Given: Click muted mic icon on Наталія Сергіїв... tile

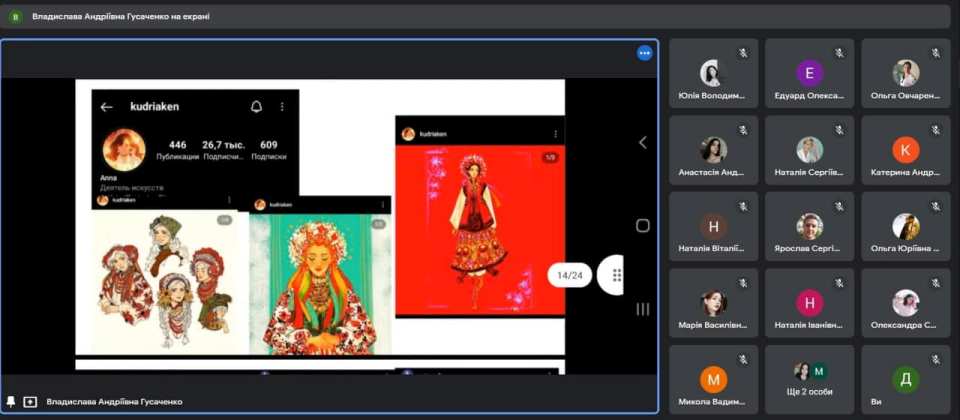Looking at the screenshot, I should [x=839, y=130].
